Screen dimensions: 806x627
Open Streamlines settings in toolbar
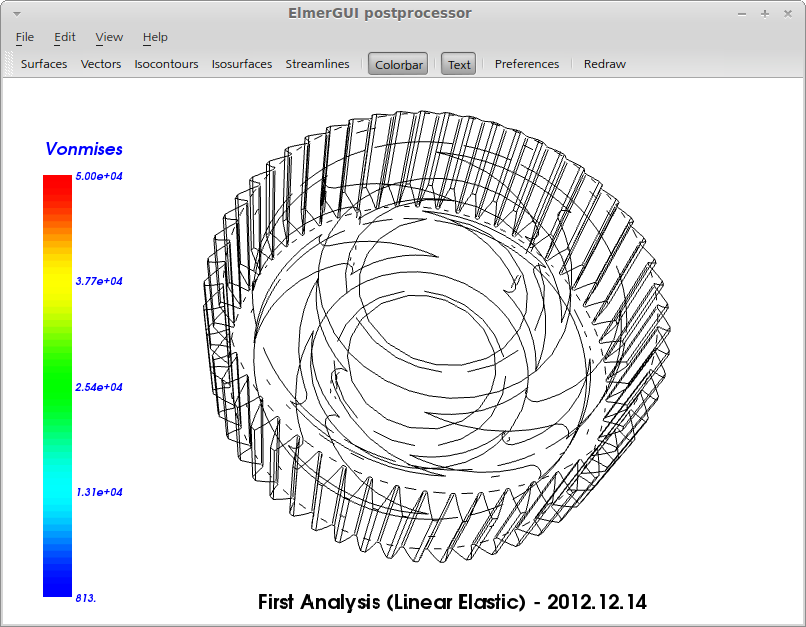tap(317, 64)
